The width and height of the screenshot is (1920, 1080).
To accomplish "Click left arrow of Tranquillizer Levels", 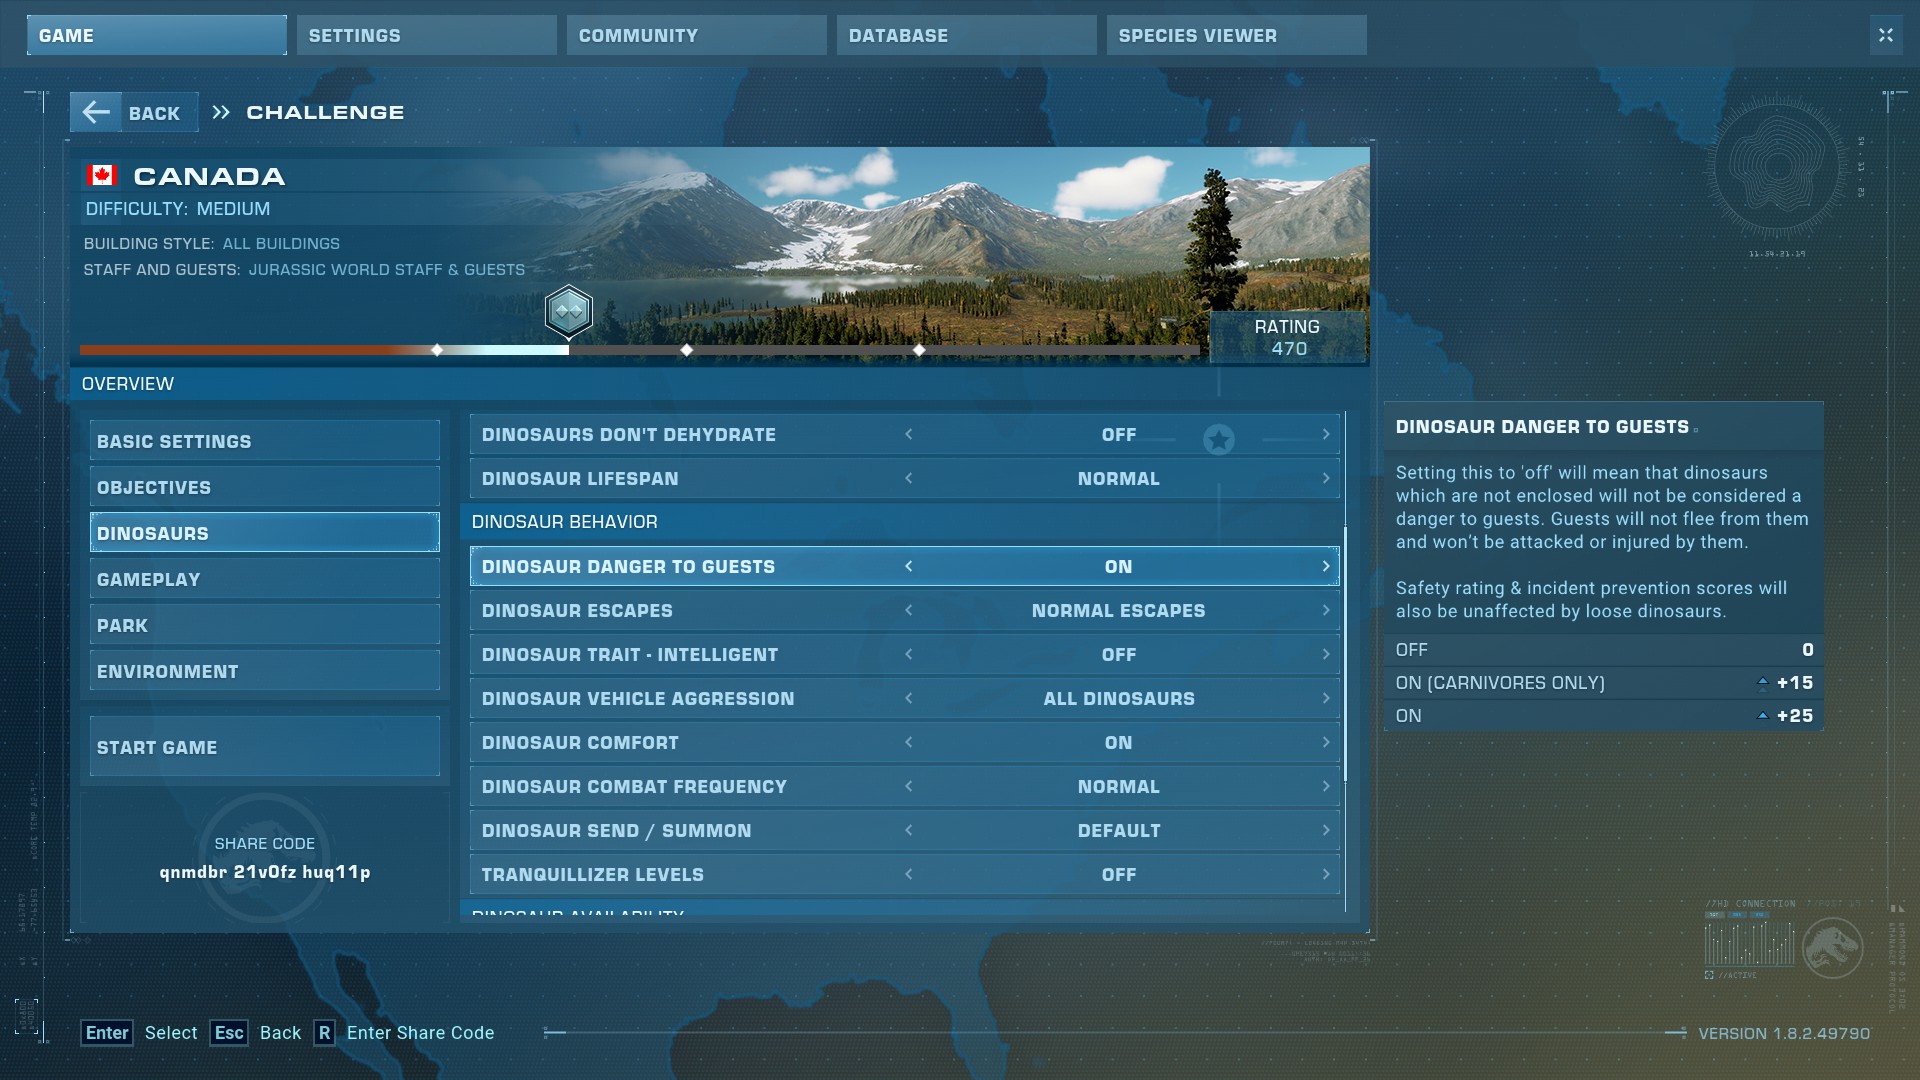I will pos(909,874).
